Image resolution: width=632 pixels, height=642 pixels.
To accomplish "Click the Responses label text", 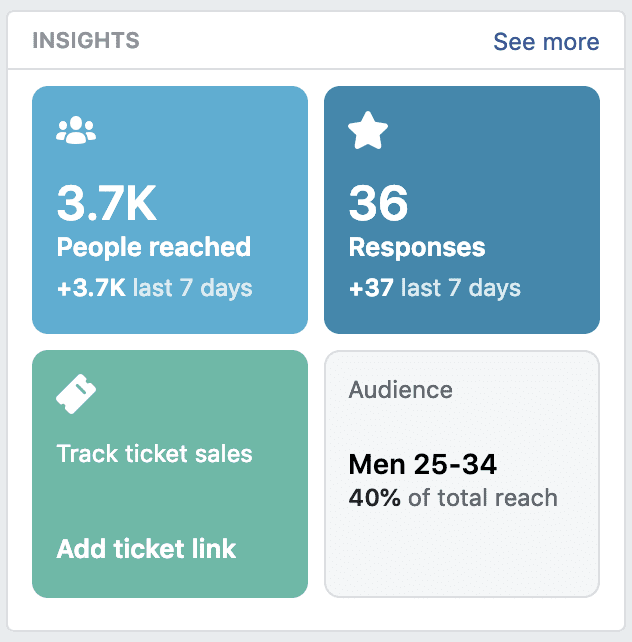I will [416, 247].
